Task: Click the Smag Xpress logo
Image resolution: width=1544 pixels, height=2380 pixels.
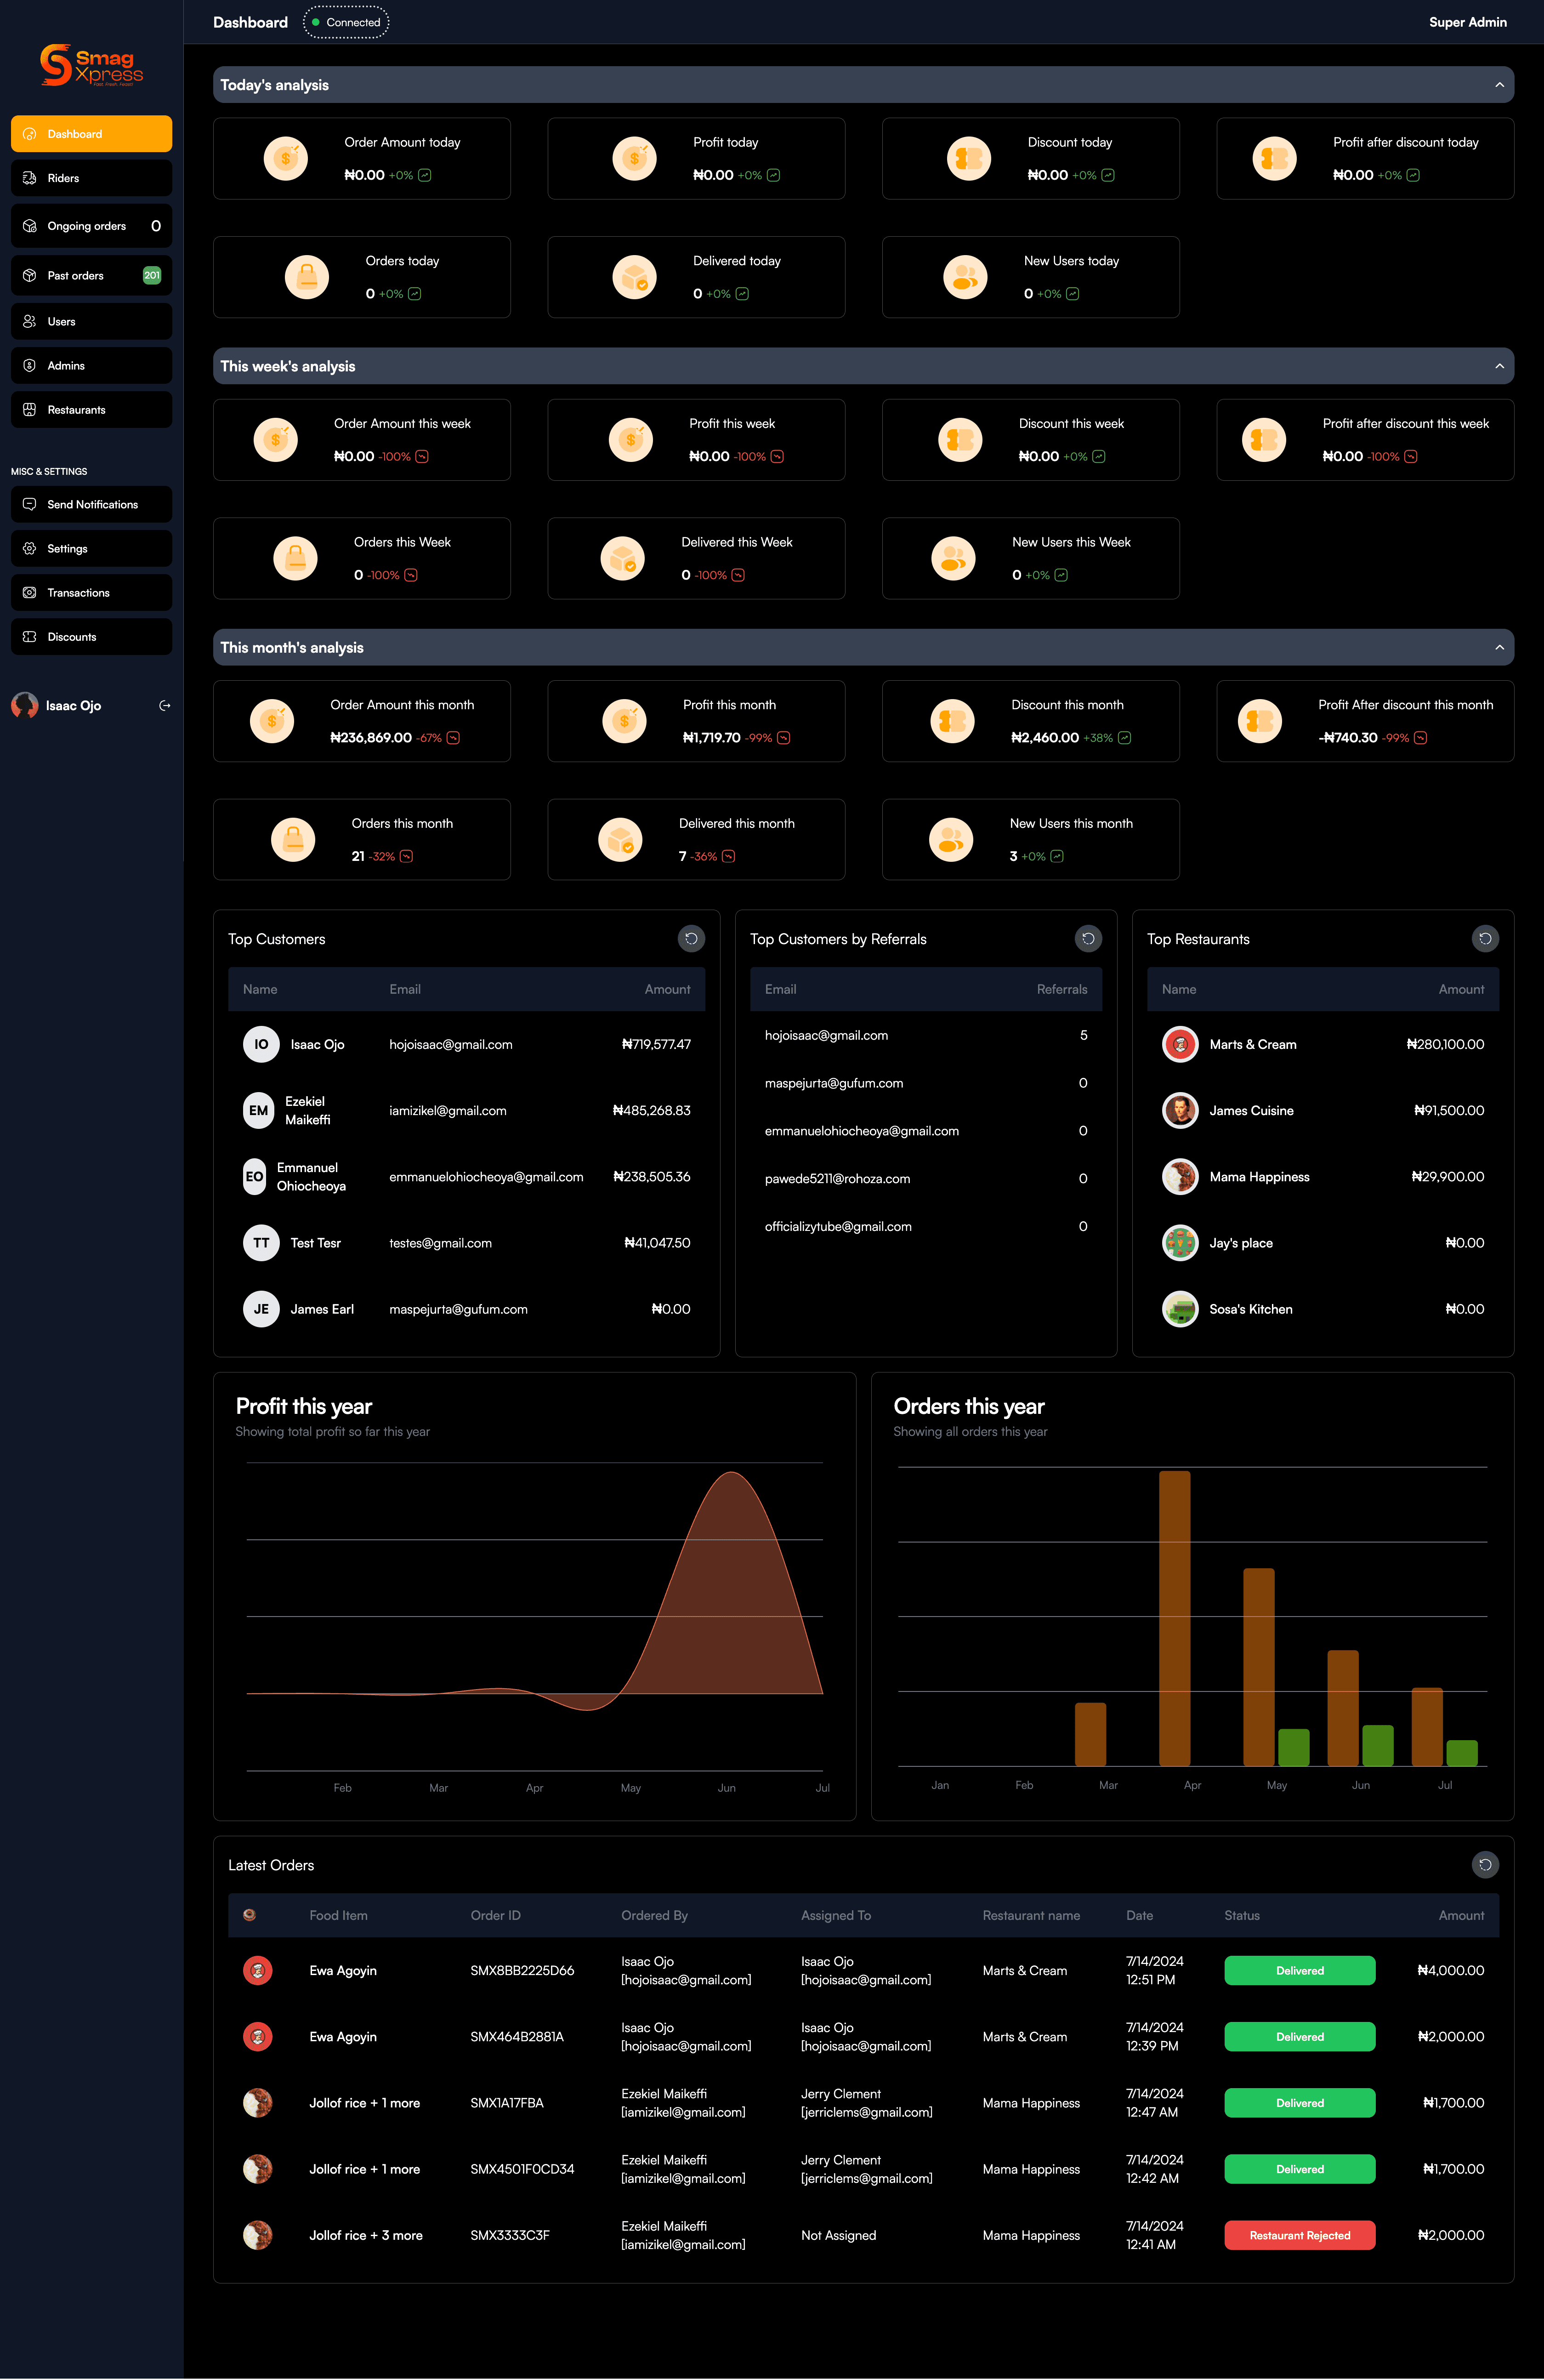Action: click(91, 65)
